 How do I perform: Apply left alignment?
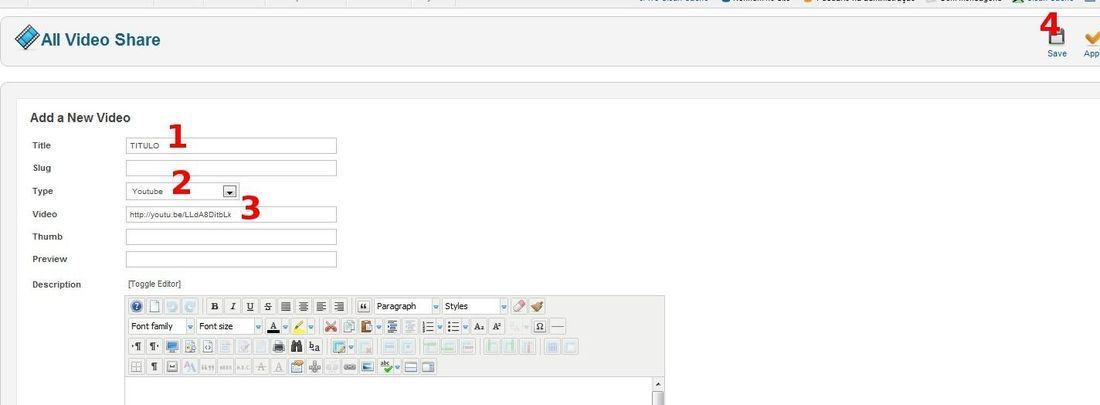click(x=321, y=306)
